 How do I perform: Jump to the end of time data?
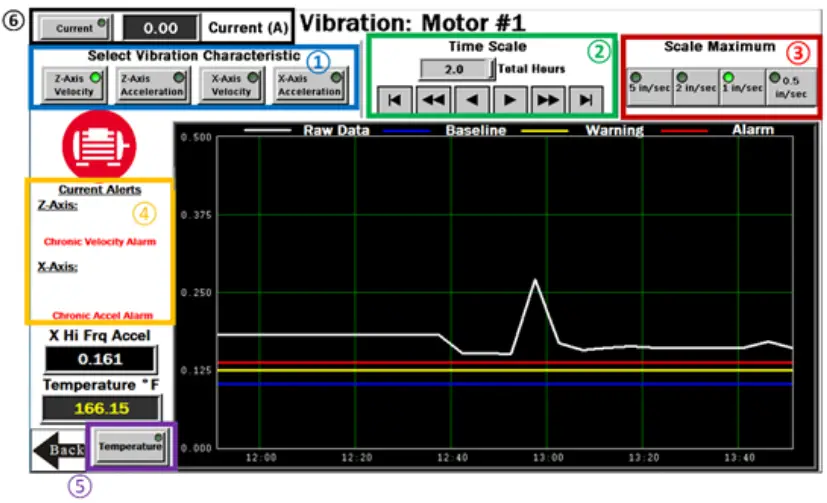pos(586,100)
